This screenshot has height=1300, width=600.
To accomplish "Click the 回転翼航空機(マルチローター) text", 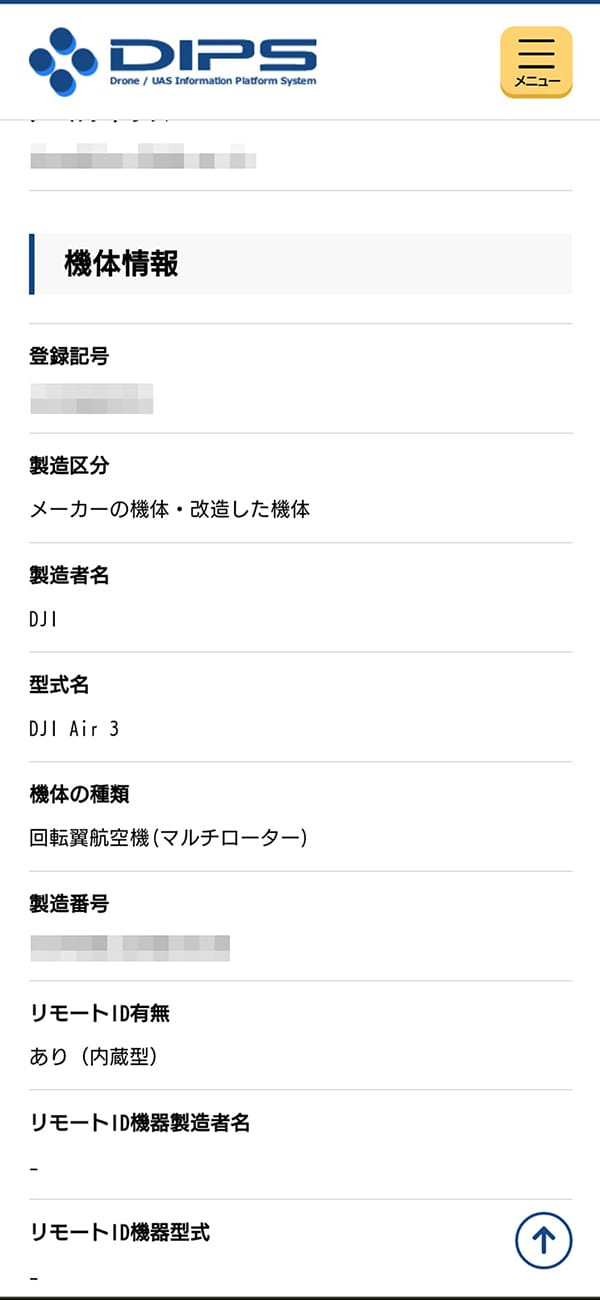I will [168, 838].
